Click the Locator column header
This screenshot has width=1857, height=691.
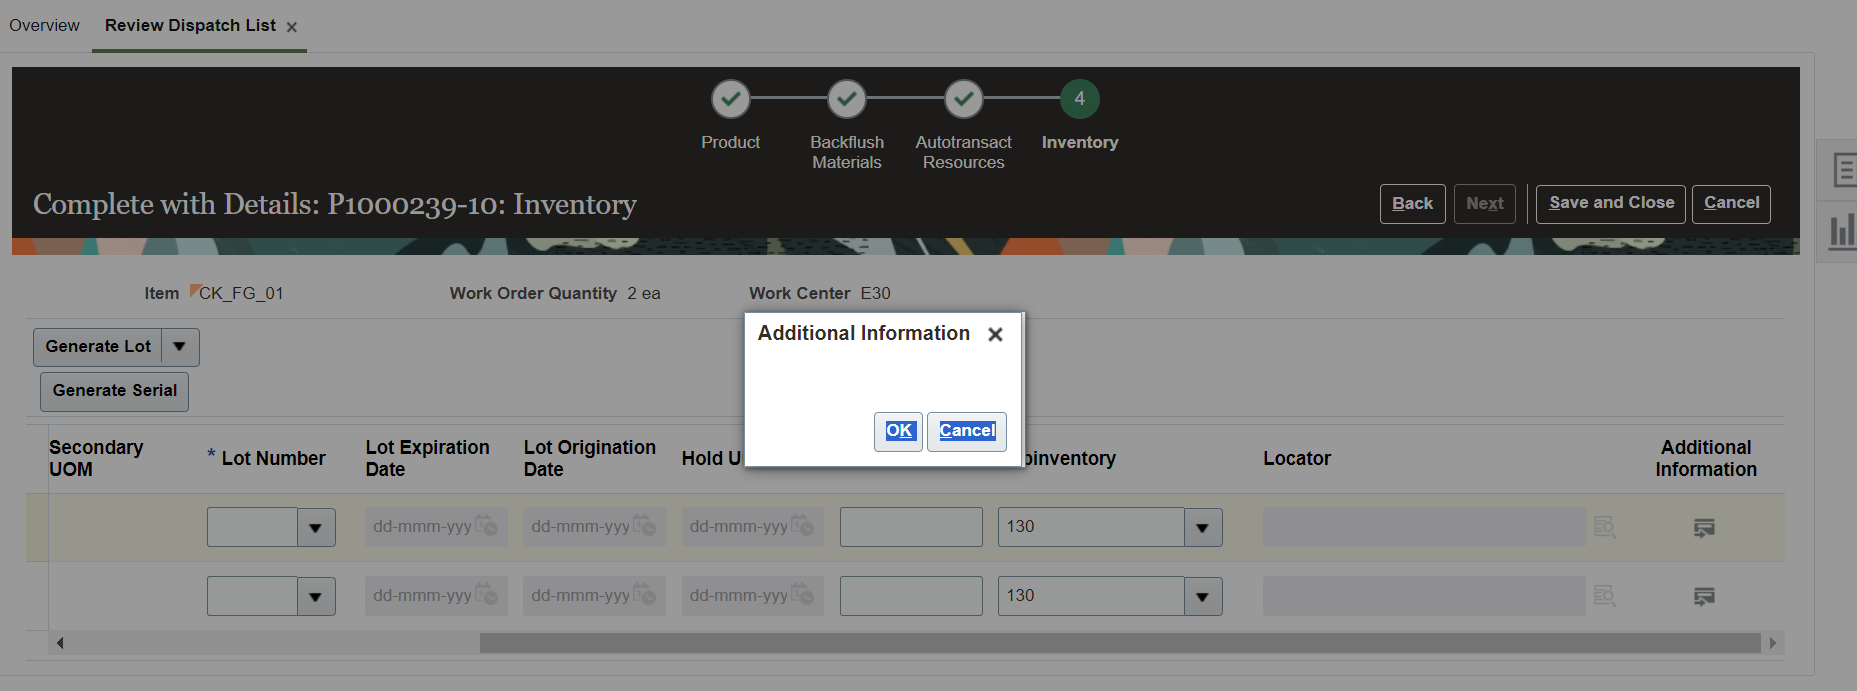[1297, 459]
